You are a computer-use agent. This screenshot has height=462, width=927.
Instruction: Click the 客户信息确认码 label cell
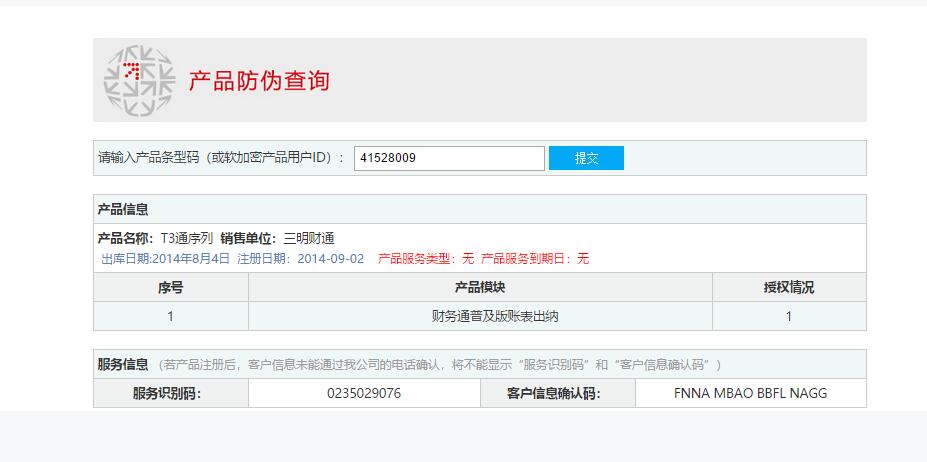click(558, 393)
